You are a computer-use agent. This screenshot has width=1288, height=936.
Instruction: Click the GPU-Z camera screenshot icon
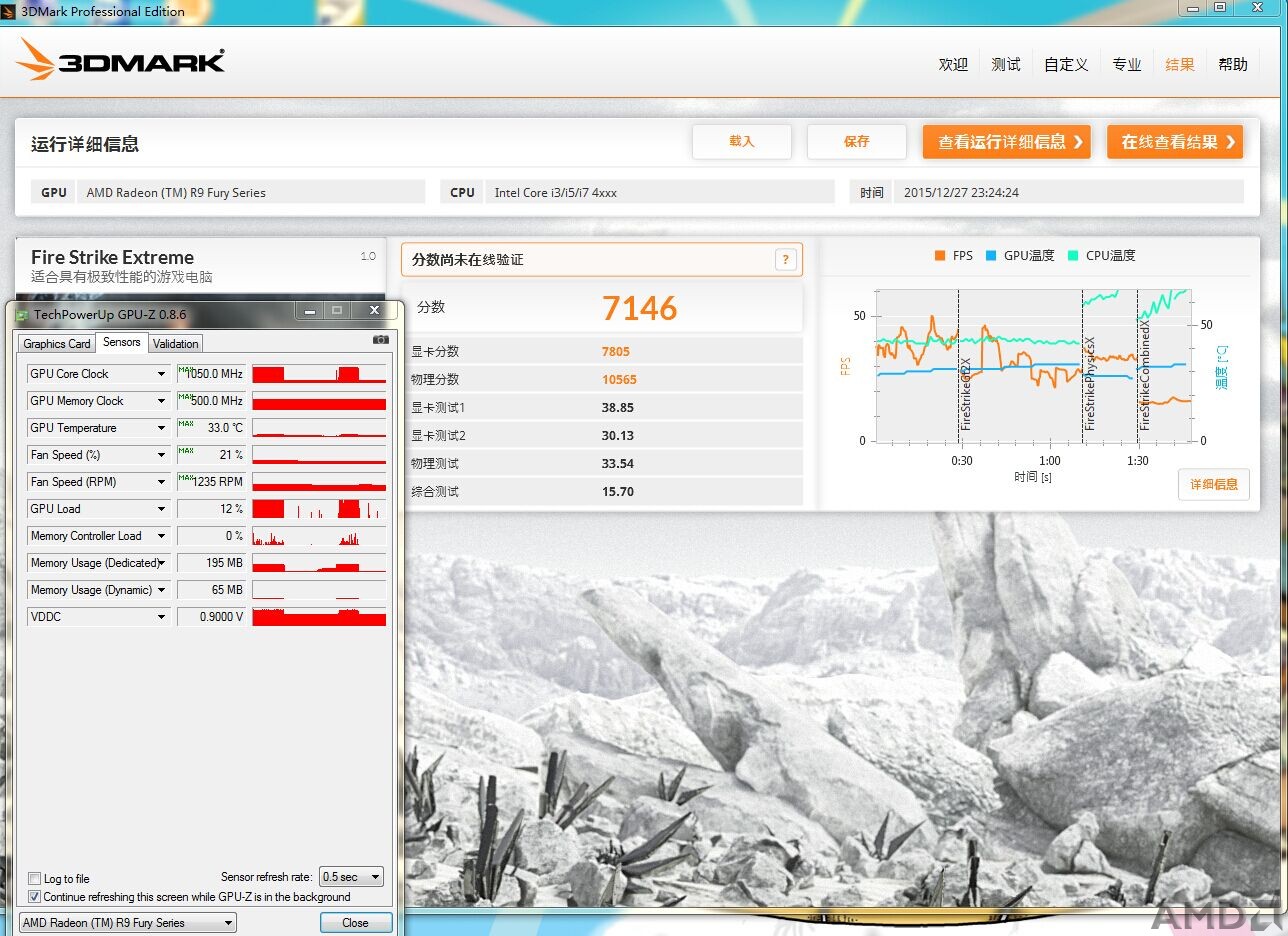pos(381,340)
